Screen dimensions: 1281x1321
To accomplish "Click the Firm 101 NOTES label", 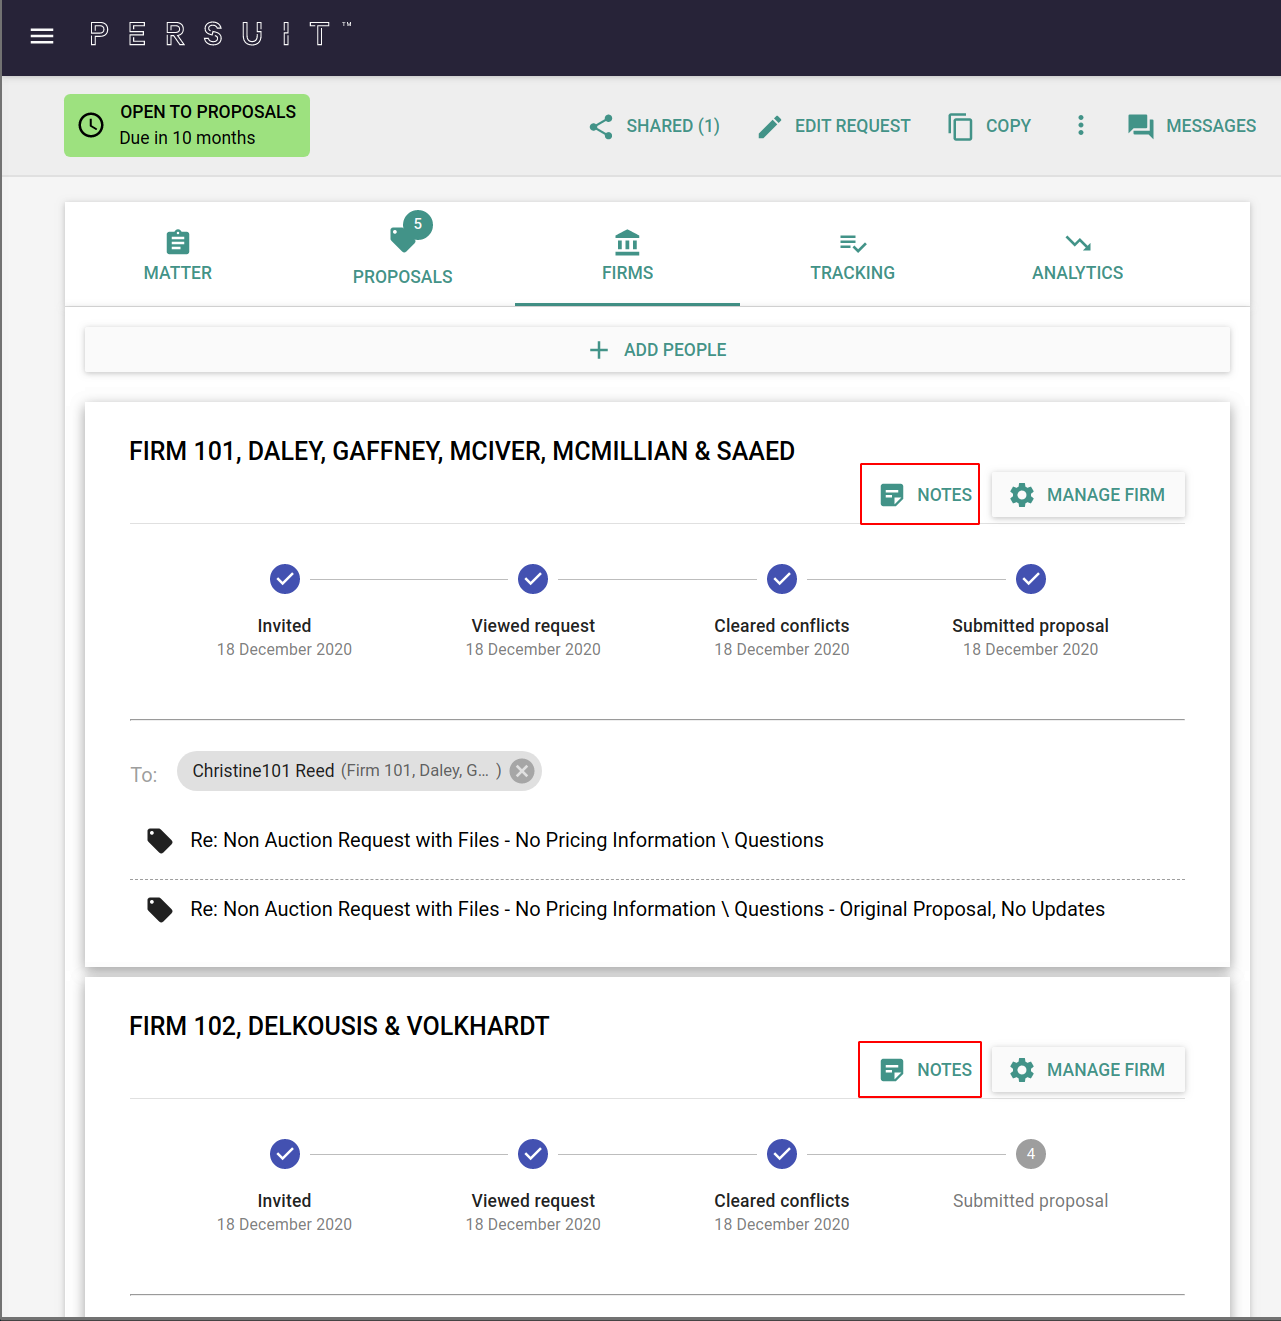I will [x=944, y=495].
